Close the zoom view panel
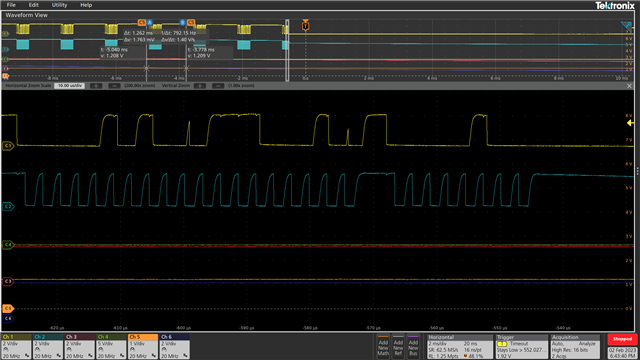Screen dimensions: 640x360 click(629, 86)
